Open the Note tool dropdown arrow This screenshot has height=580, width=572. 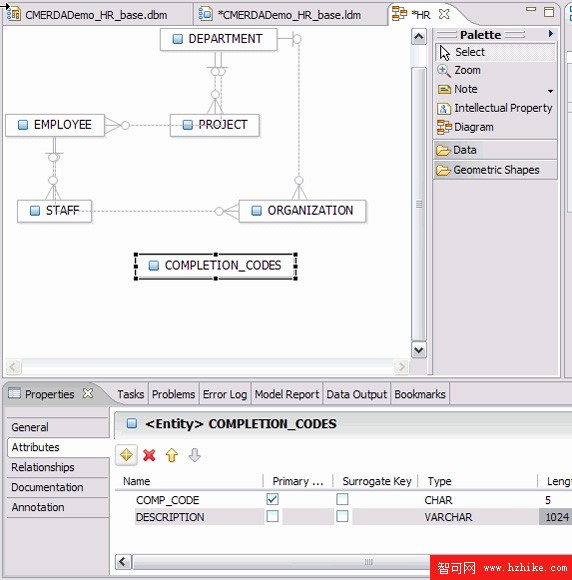pyautogui.click(x=551, y=91)
